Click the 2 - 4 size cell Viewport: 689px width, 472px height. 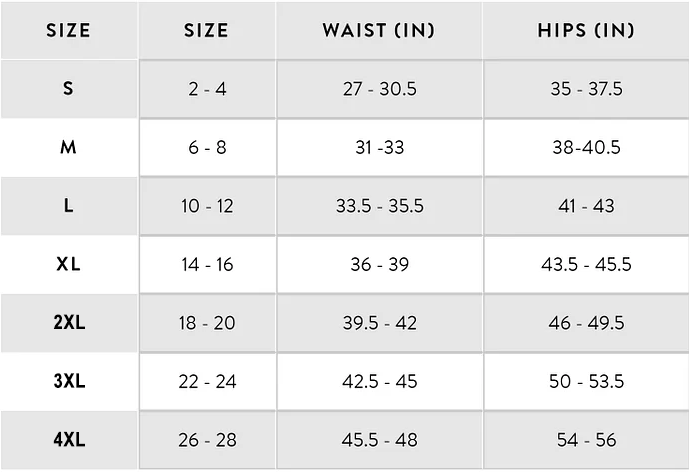(x=207, y=89)
